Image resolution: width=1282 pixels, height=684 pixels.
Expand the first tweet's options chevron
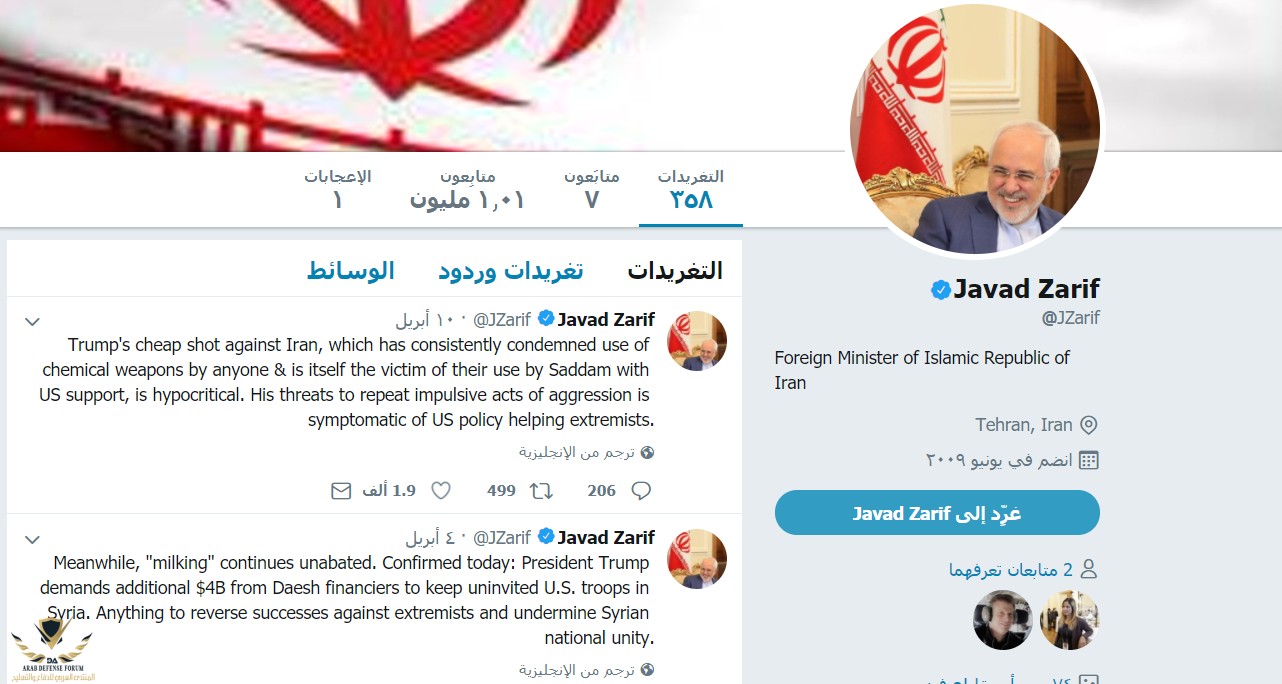tap(32, 321)
